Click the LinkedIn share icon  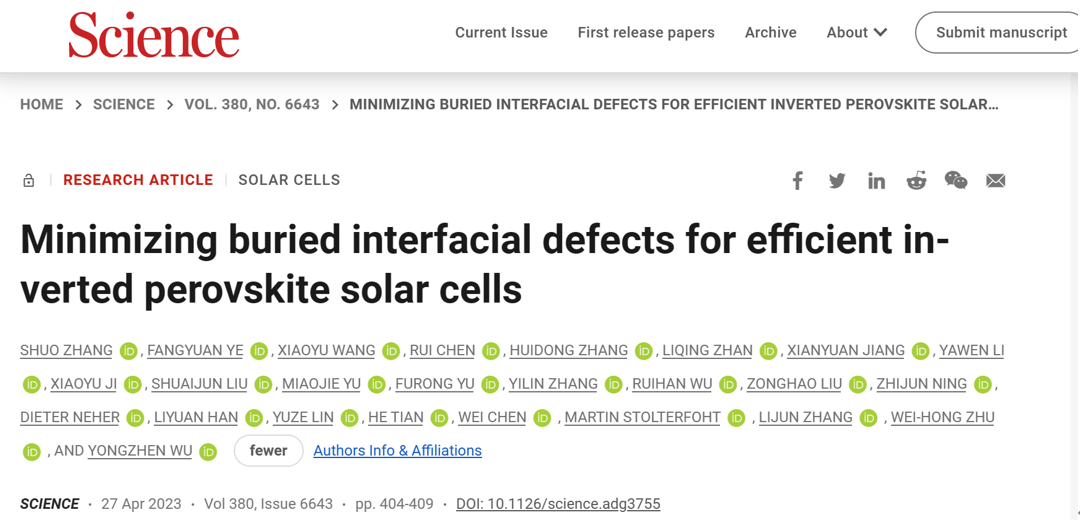[876, 181]
